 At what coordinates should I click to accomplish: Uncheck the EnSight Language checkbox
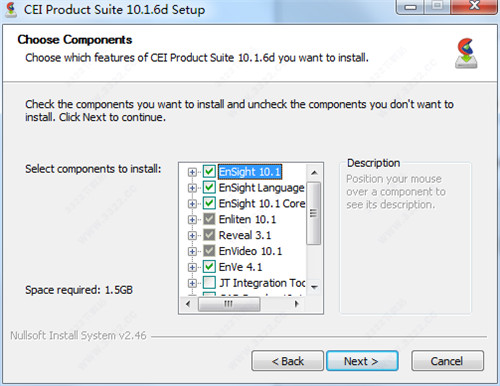[209, 187]
